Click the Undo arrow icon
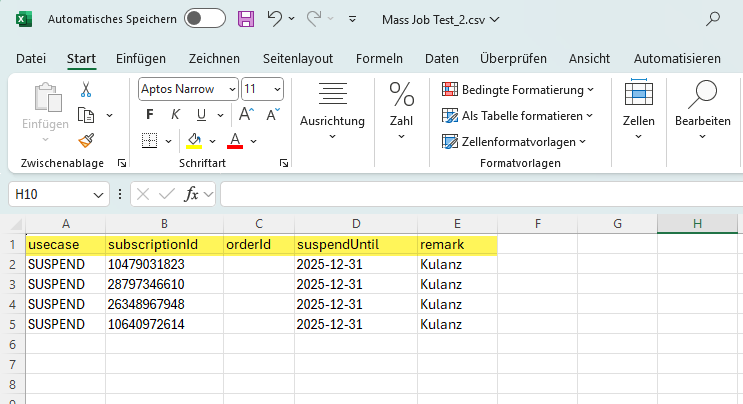The image size is (743, 404). [x=274, y=18]
